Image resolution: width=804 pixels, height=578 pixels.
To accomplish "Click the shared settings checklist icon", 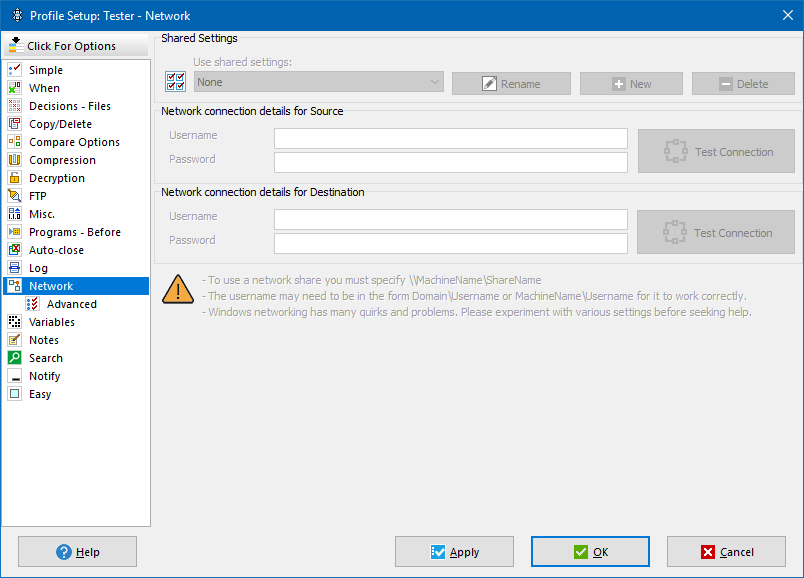I will [176, 82].
